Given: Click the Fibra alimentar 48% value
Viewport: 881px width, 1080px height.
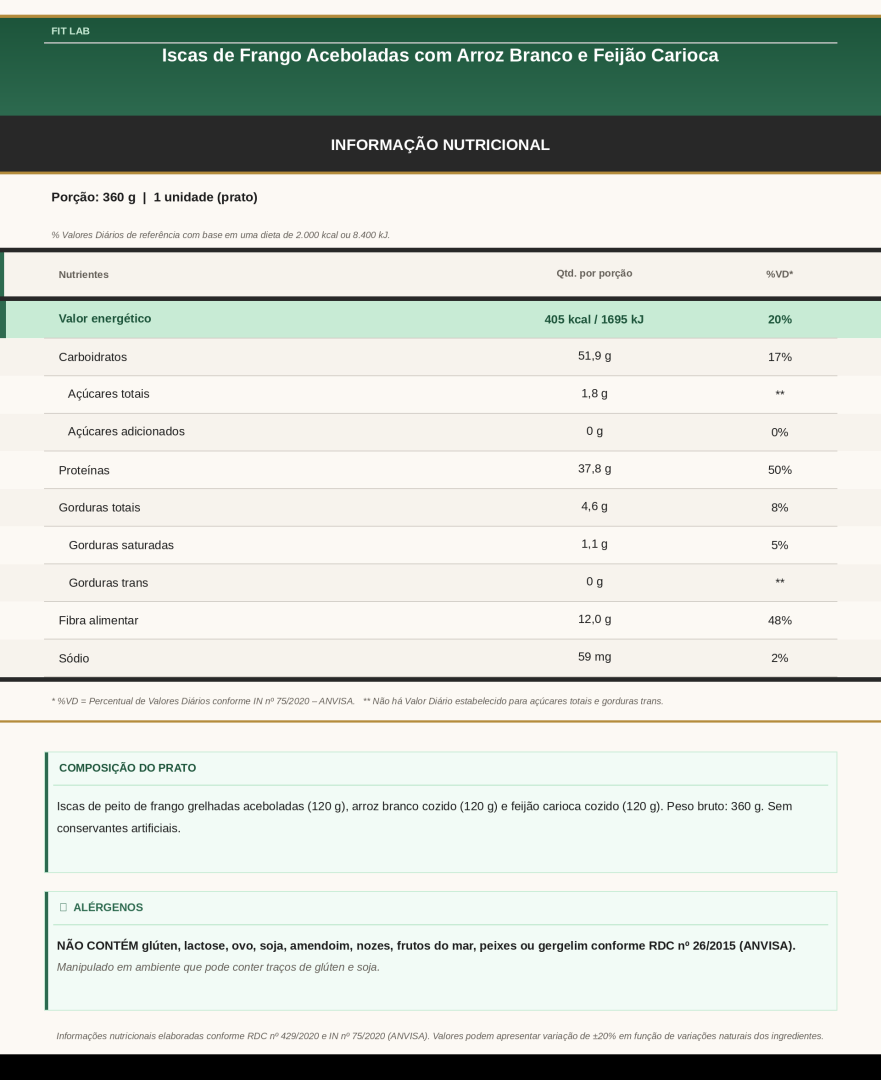Looking at the screenshot, I should tap(779, 621).
